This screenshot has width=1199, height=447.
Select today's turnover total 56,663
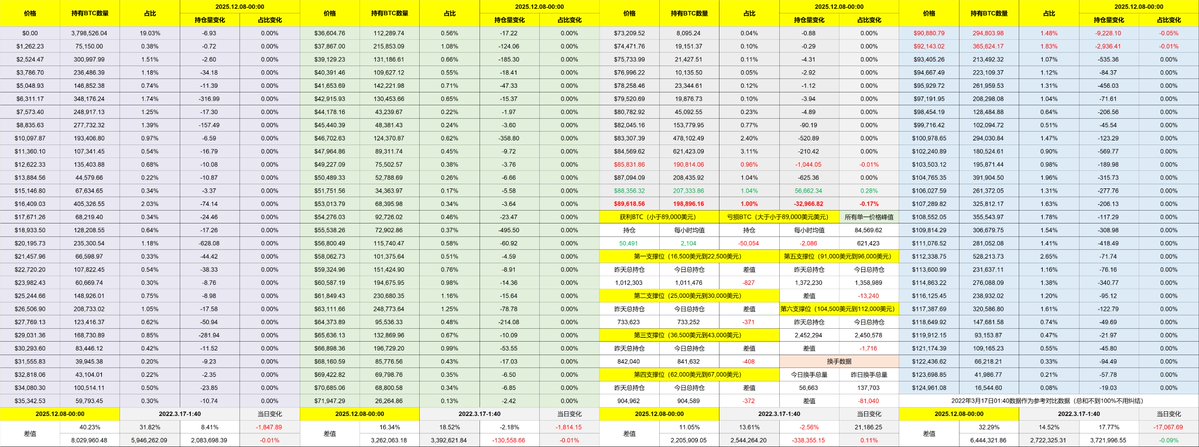click(x=809, y=387)
